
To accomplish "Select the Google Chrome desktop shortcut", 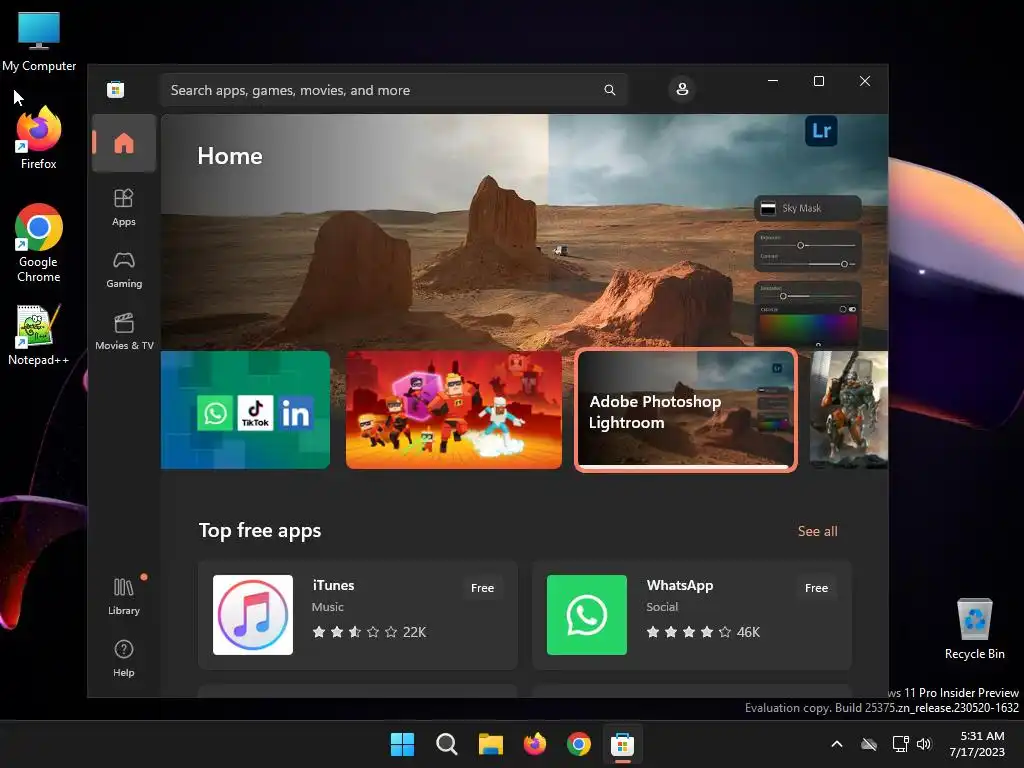I will click(x=39, y=243).
